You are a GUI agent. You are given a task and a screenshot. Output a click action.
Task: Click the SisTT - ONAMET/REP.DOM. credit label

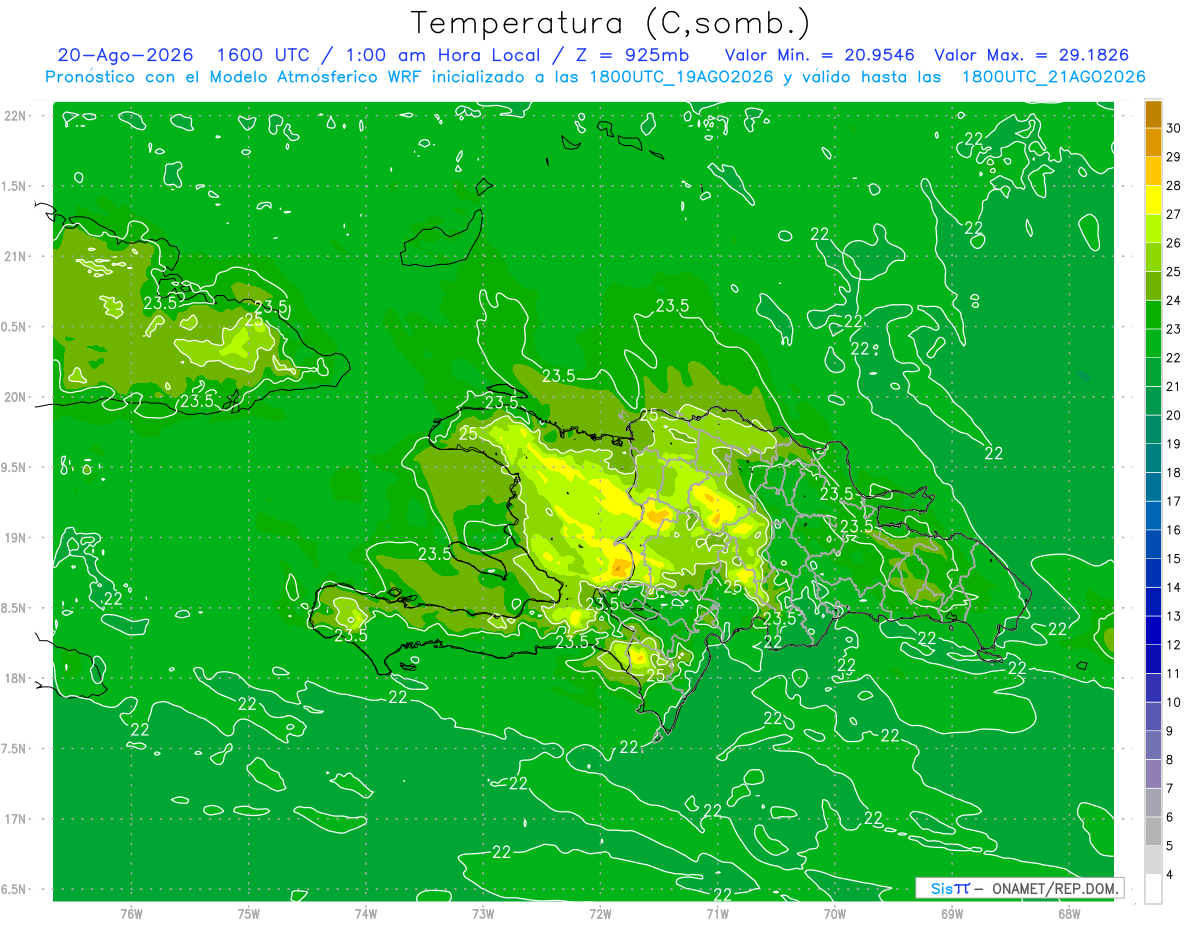click(x=1019, y=888)
